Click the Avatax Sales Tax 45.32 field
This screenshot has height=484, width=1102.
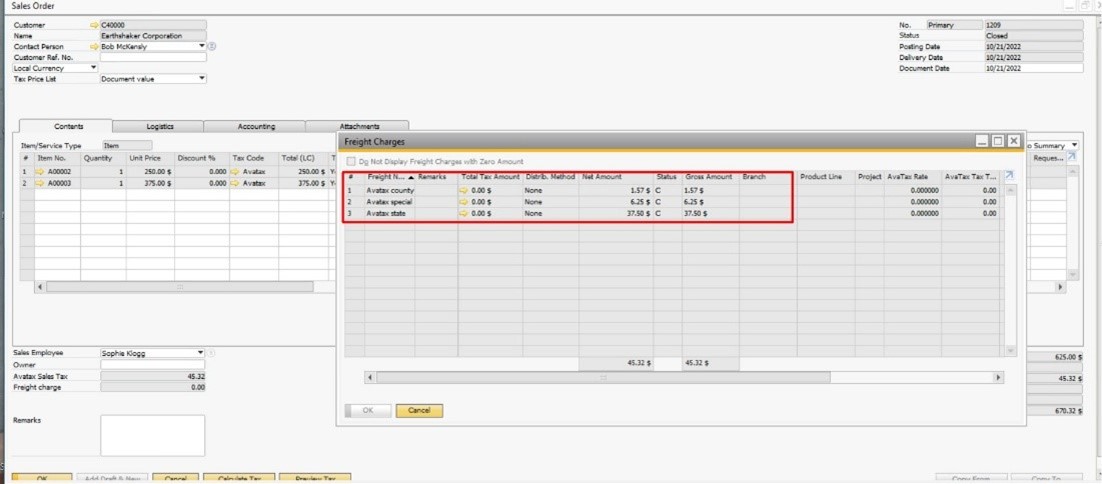click(153, 376)
